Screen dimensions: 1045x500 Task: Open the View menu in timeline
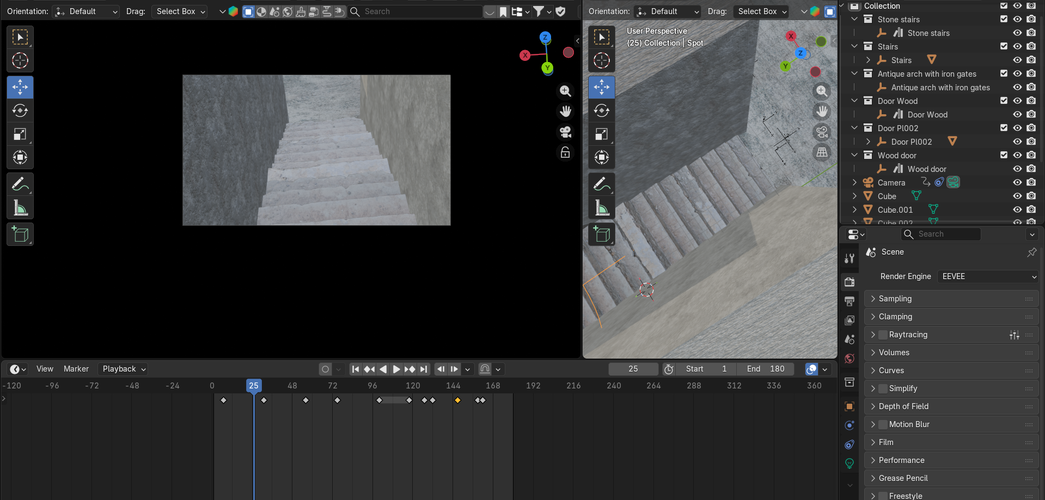pyautogui.click(x=45, y=369)
